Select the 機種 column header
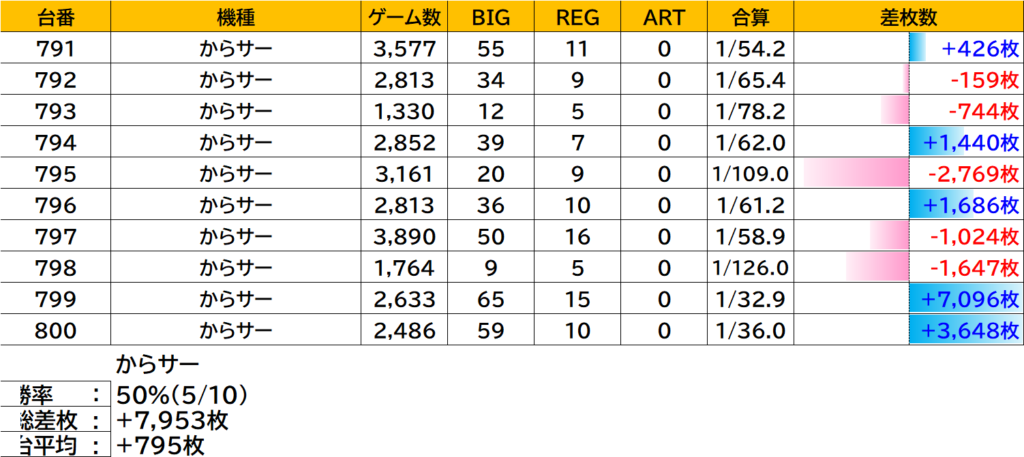This screenshot has height=457, width=1024. coord(235,17)
